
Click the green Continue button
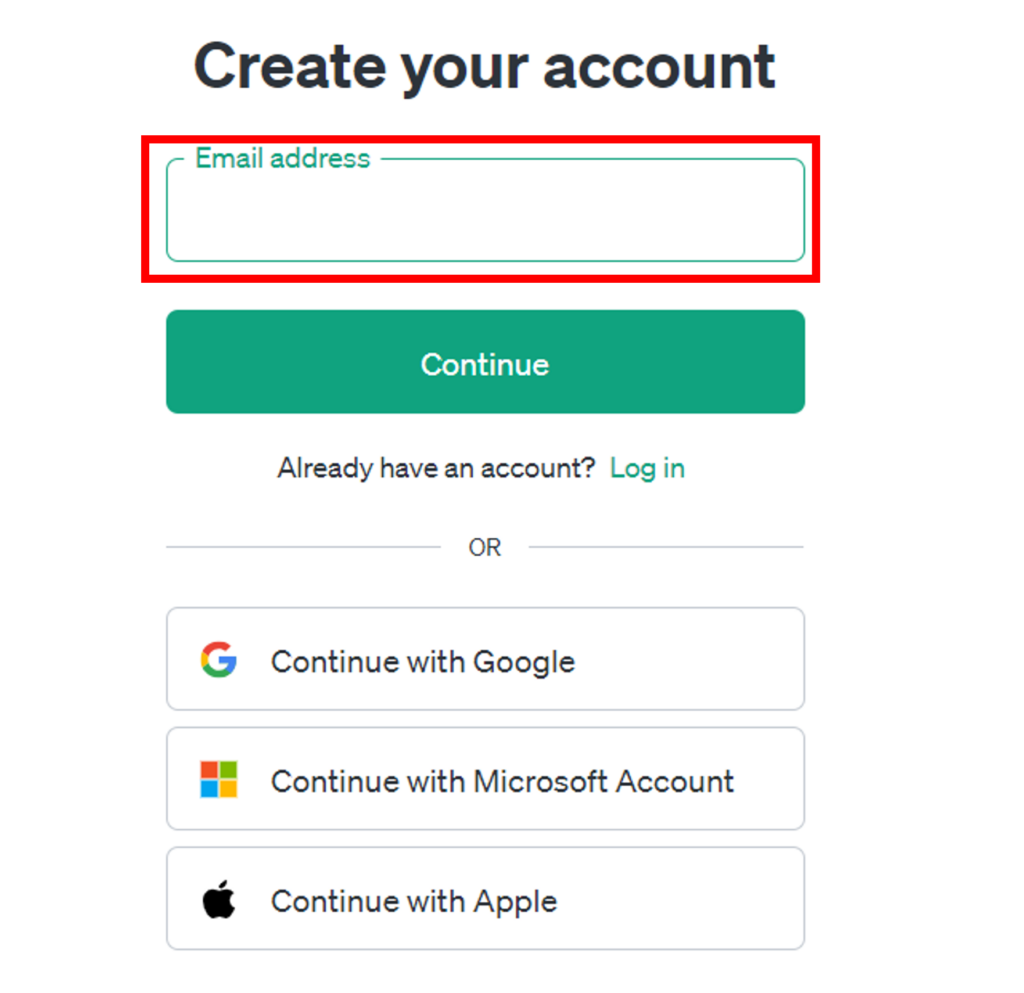(x=485, y=362)
